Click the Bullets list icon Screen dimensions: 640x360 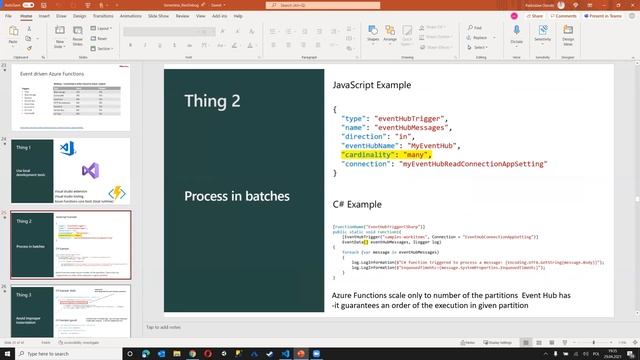273,31
